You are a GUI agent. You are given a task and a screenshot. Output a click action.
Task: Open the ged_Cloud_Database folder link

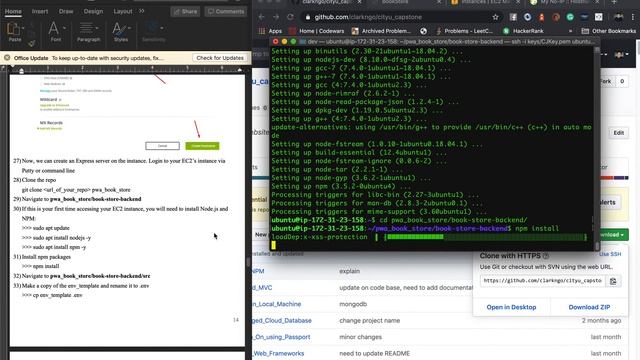point(282,321)
